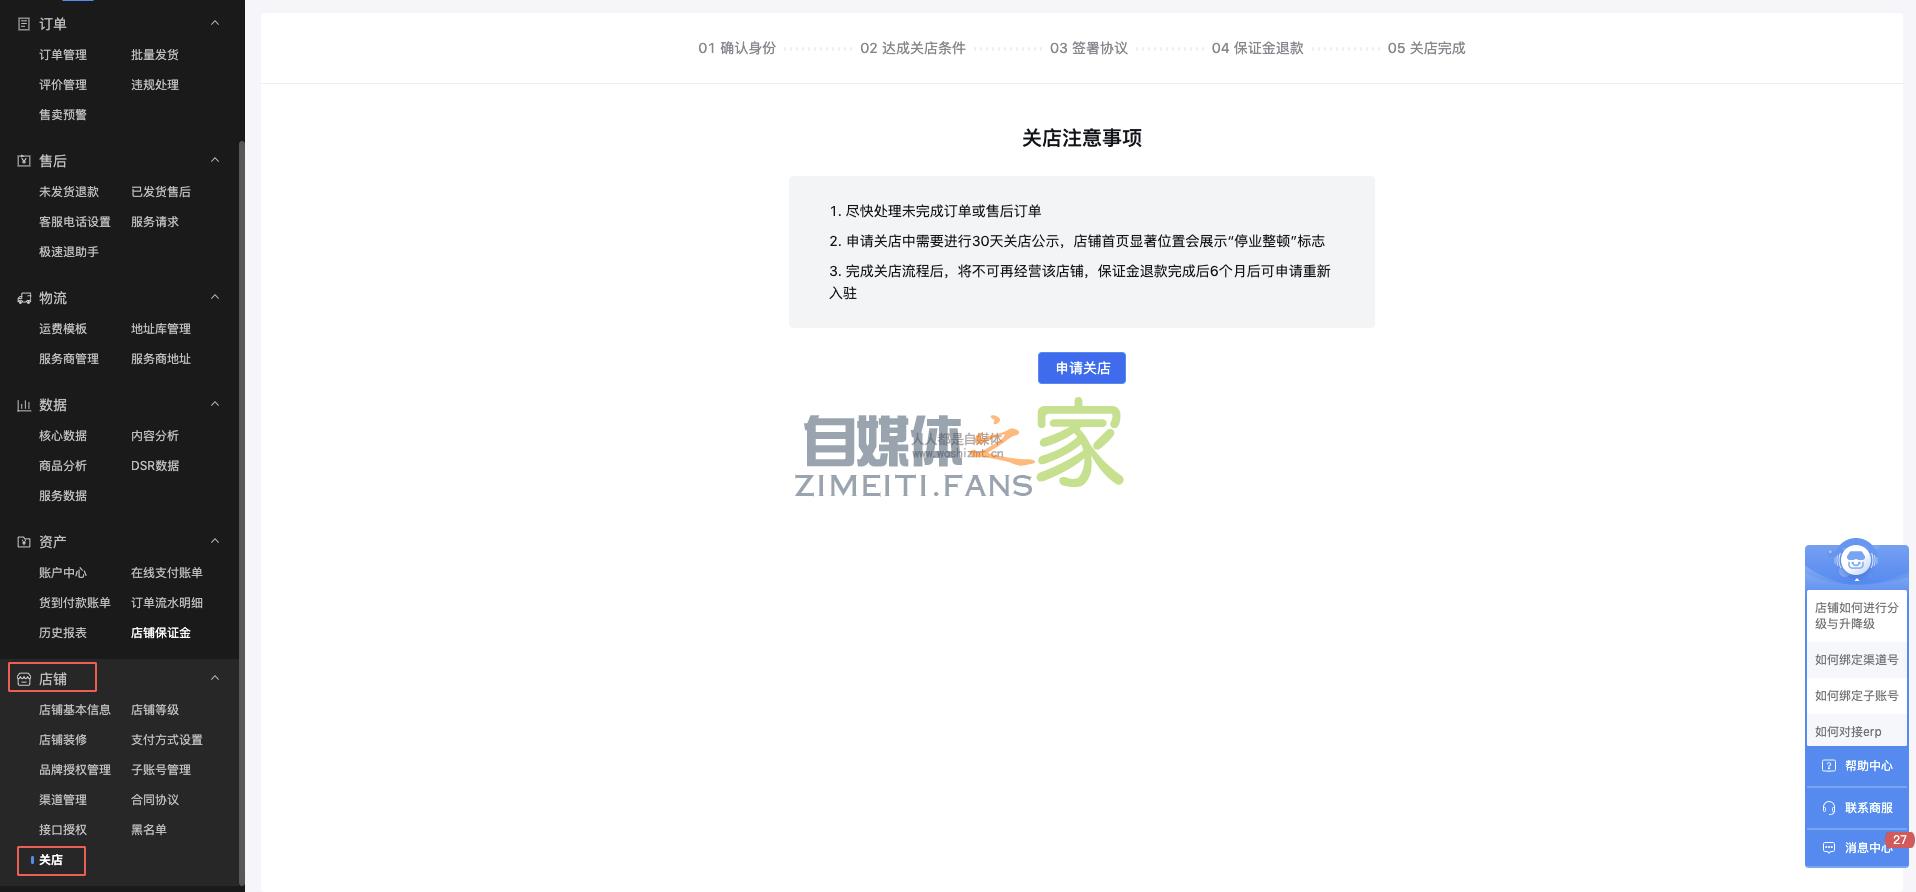The width and height of the screenshot is (1916, 892).
Task: Click the 申请关店 button
Action: point(1081,368)
